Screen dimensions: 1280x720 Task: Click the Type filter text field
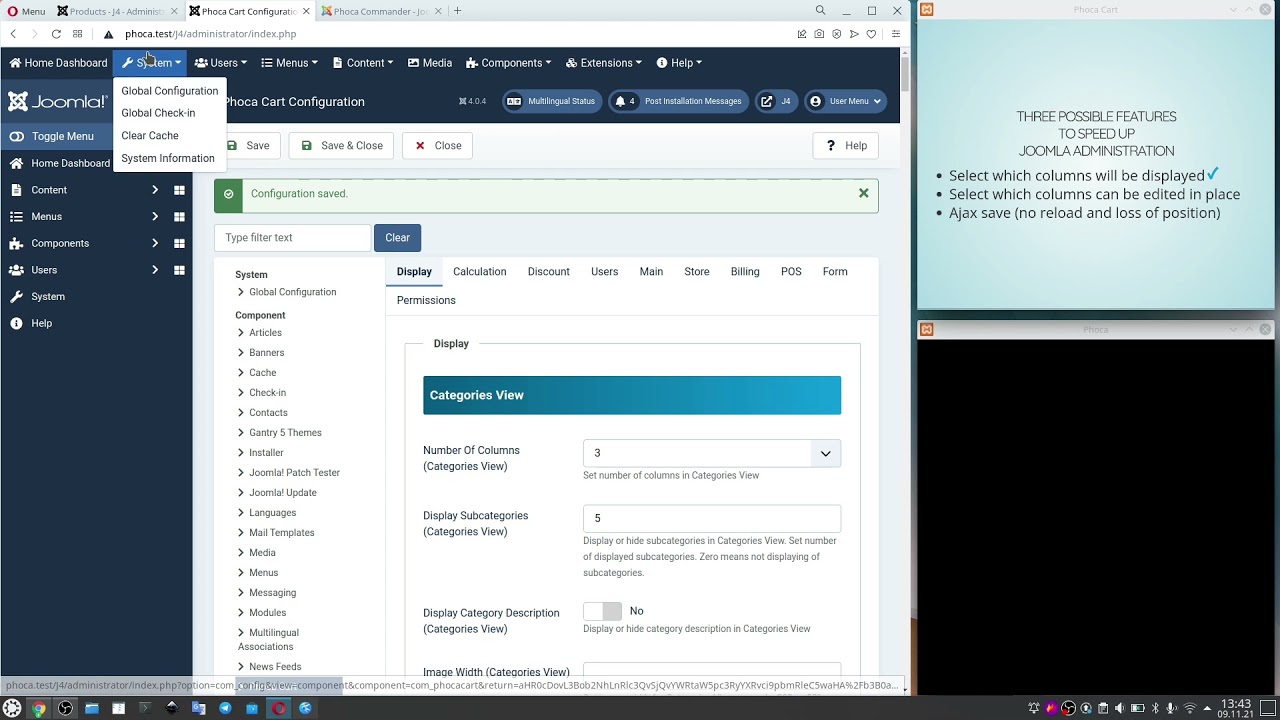(294, 238)
